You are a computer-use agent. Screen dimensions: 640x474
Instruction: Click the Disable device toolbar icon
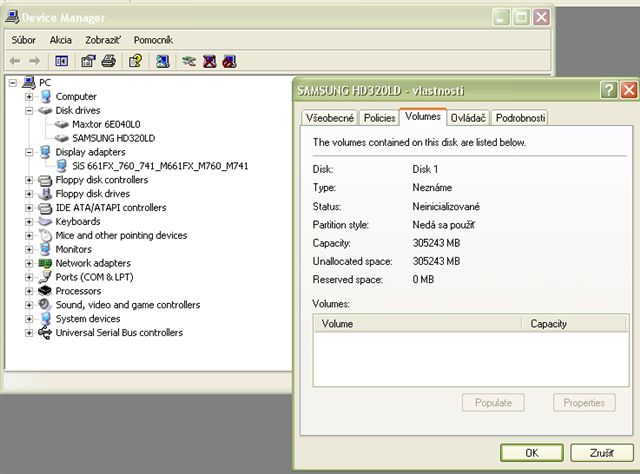tap(229, 61)
